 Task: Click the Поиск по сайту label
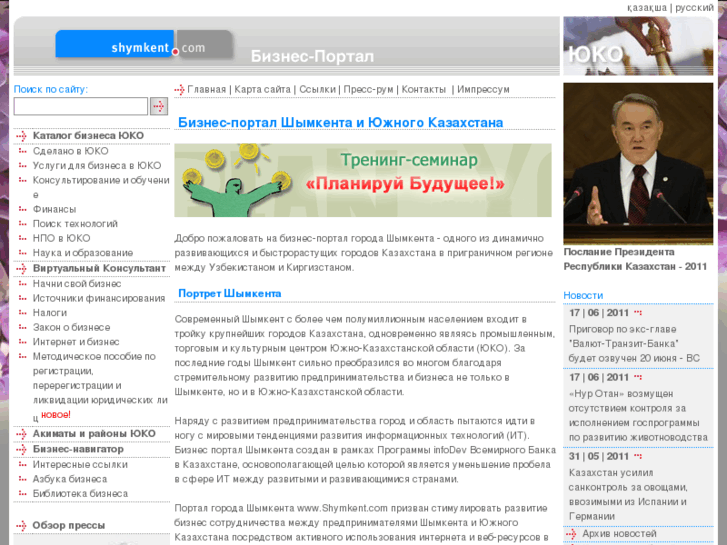pos(51,89)
